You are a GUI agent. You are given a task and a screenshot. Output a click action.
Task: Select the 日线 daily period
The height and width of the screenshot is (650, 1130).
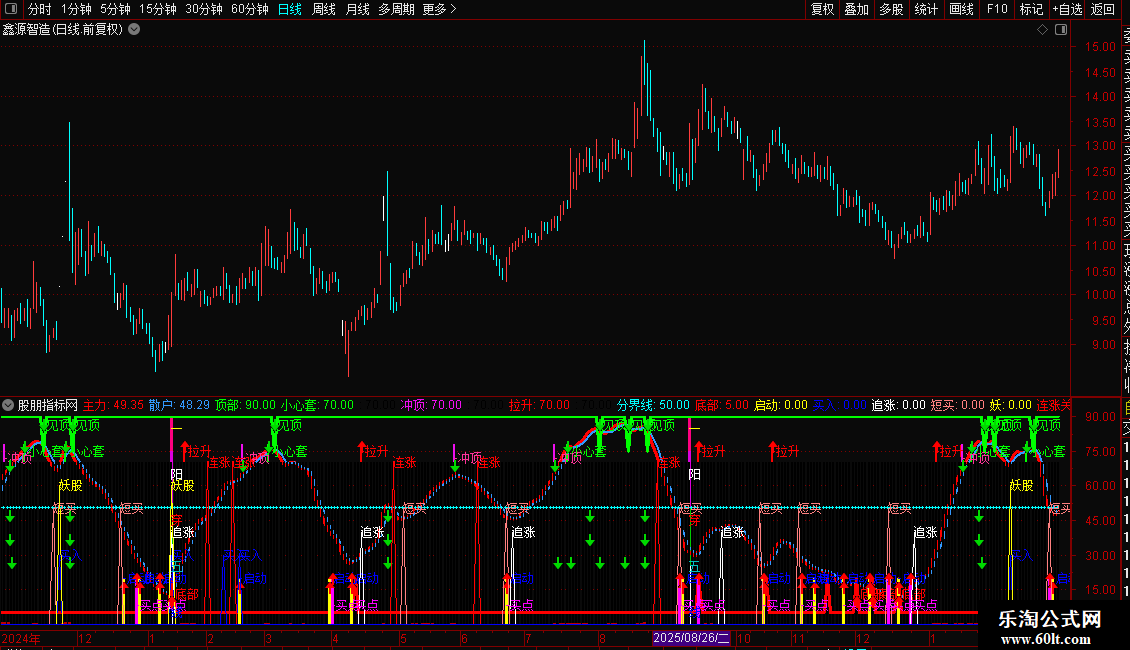pyautogui.click(x=290, y=9)
